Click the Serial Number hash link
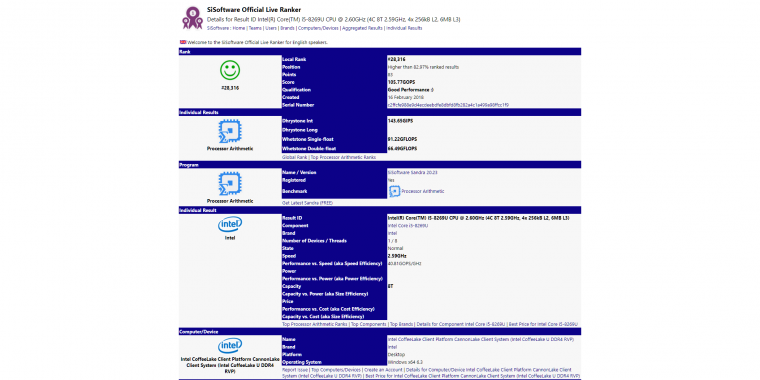 coord(448,105)
